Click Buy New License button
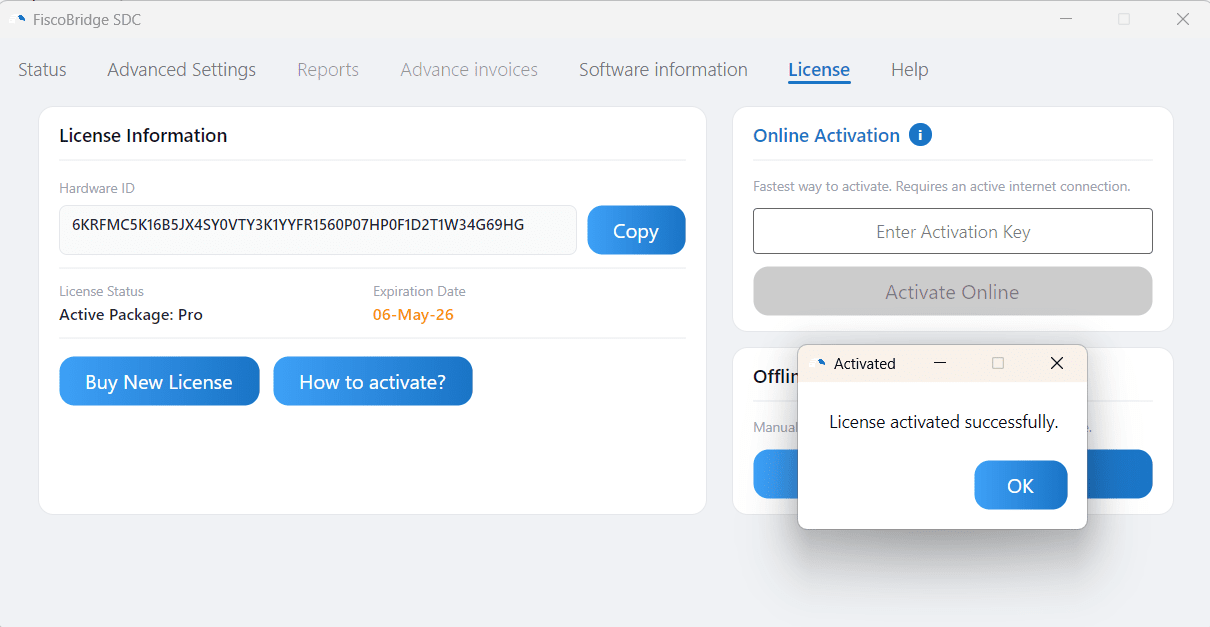The width and height of the screenshot is (1210, 627). (159, 381)
